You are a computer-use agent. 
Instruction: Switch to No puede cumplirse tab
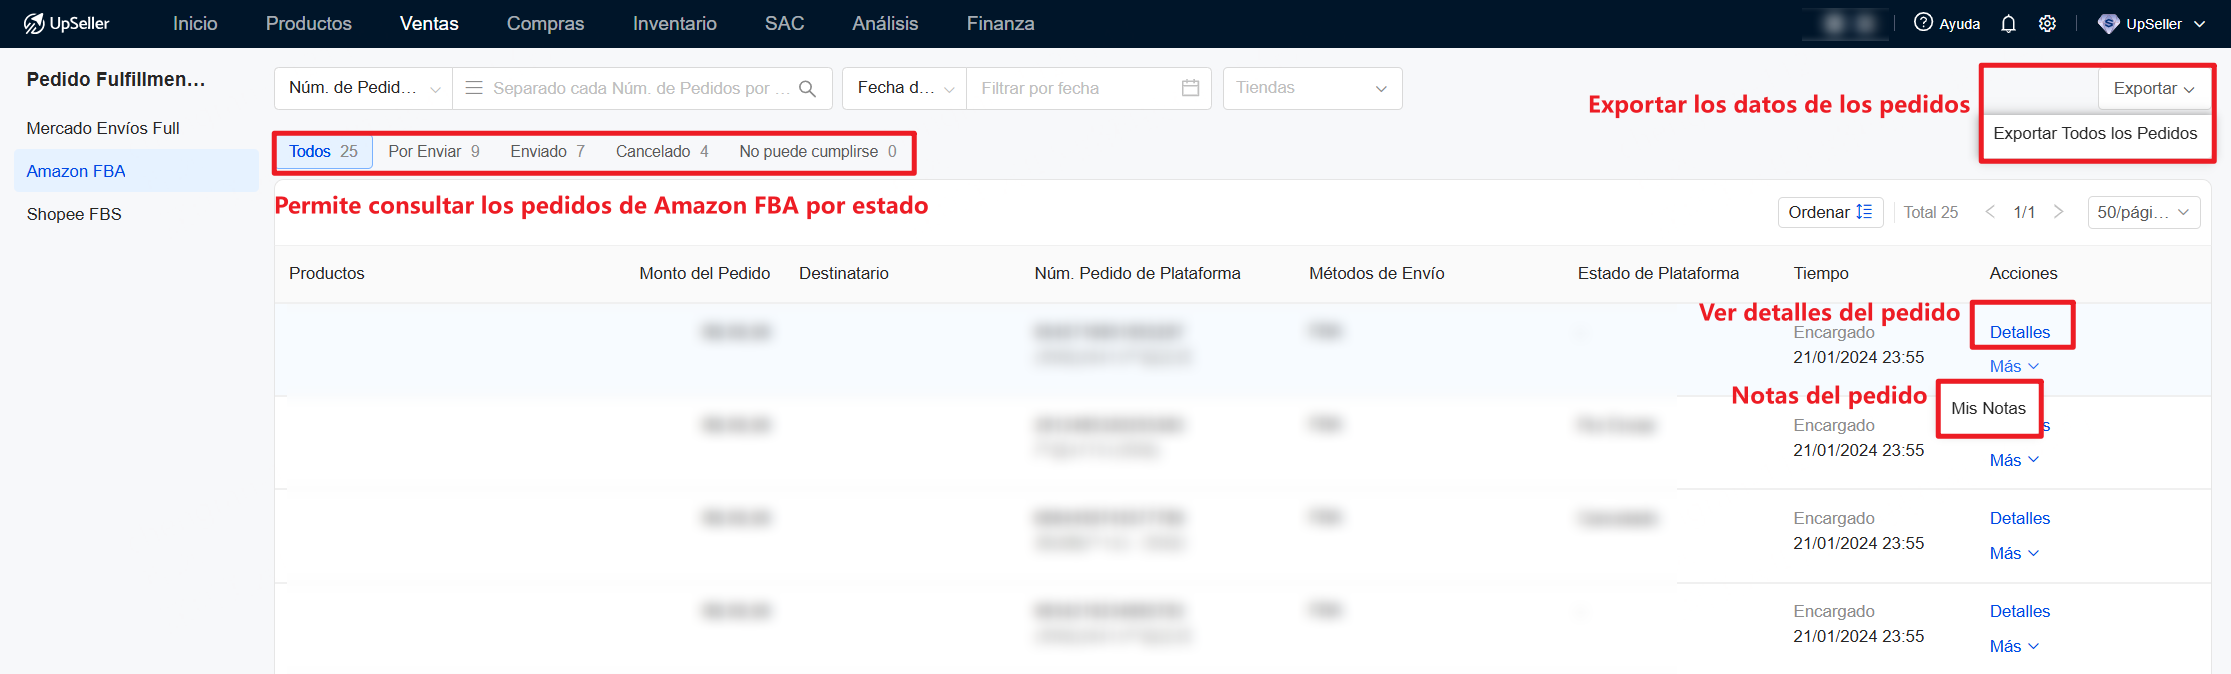pyautogui.click(x=817, y=151)
